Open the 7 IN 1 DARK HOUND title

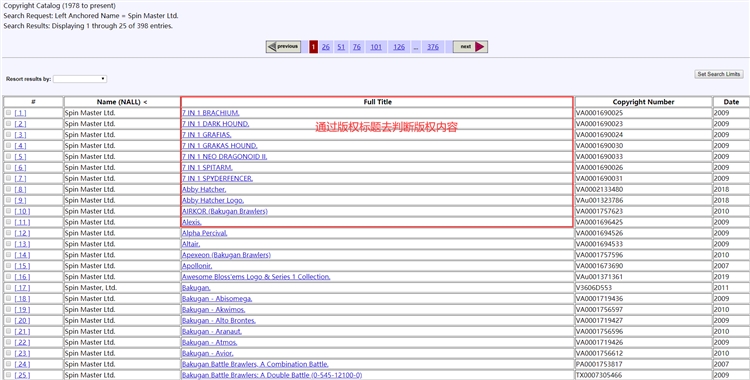215,124
